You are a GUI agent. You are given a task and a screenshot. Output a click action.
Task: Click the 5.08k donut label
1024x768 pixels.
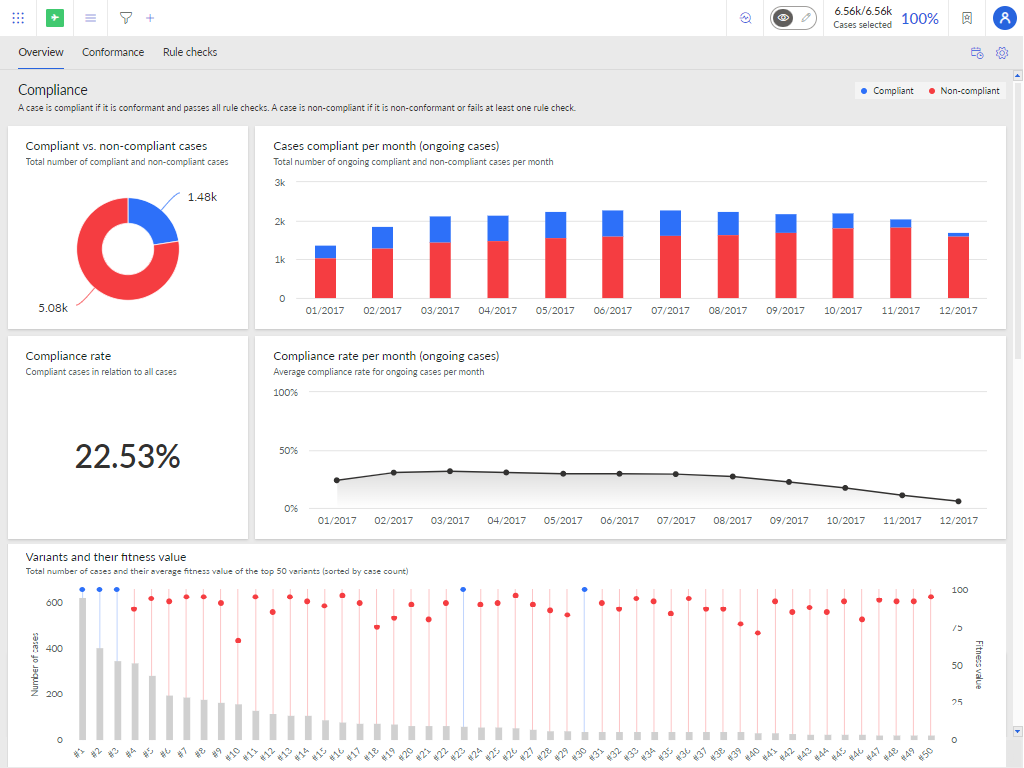pos(53,308)
